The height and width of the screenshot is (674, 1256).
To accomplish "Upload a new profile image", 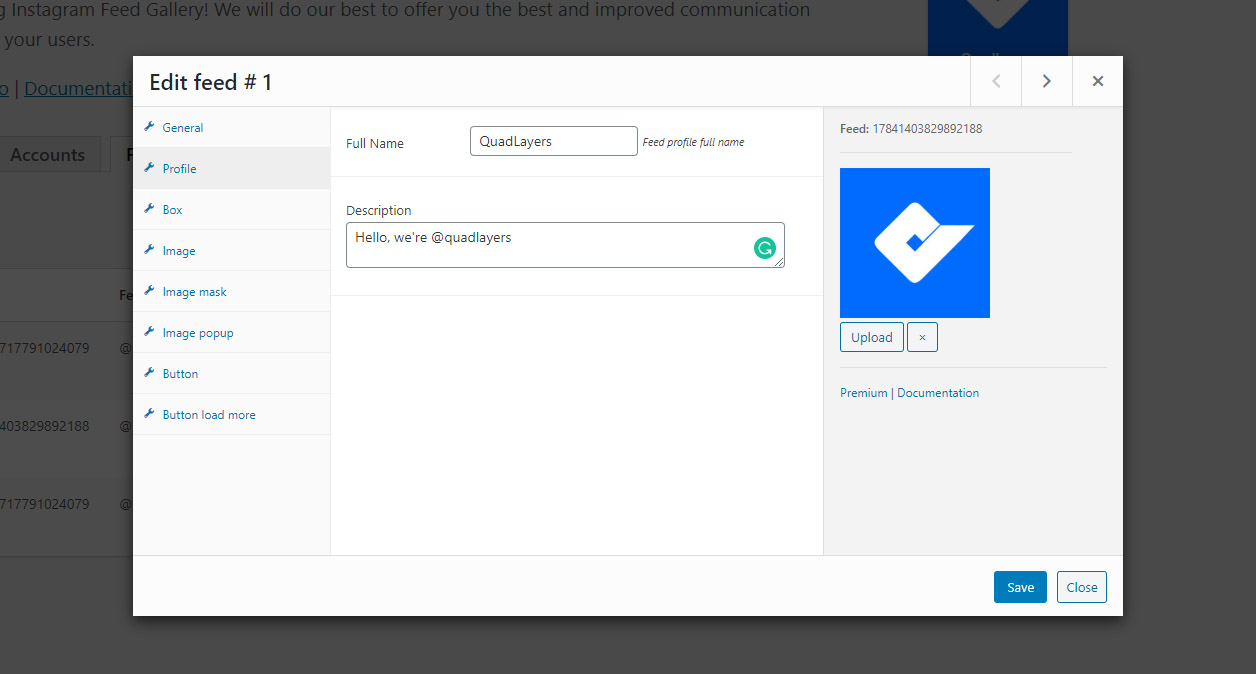I will tap(872, 337).
